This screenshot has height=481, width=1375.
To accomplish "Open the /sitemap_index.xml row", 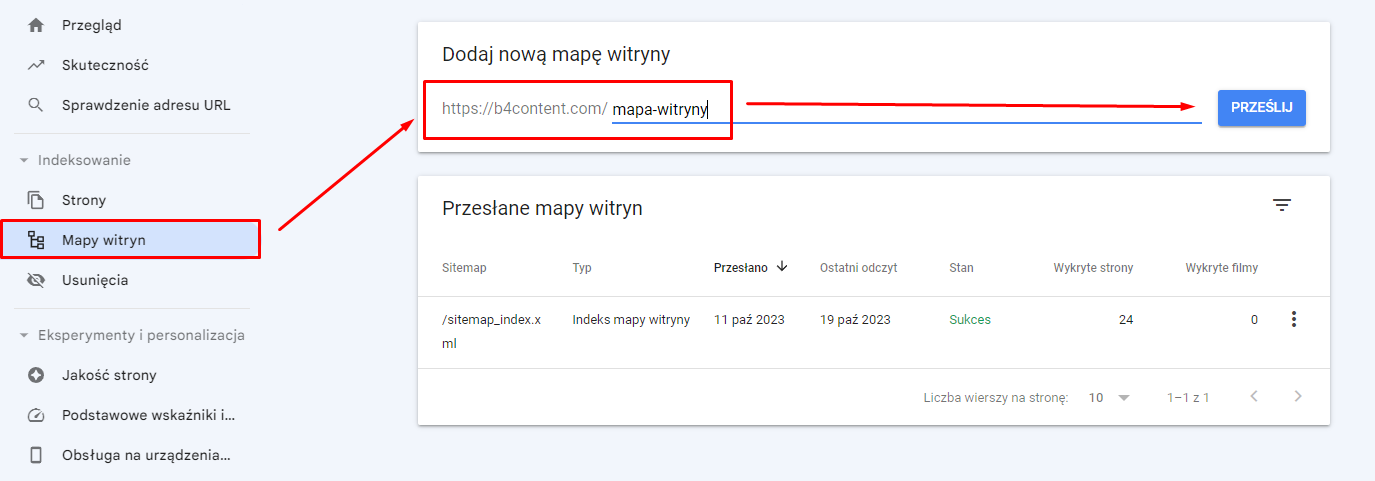I will tap(874, 332).
